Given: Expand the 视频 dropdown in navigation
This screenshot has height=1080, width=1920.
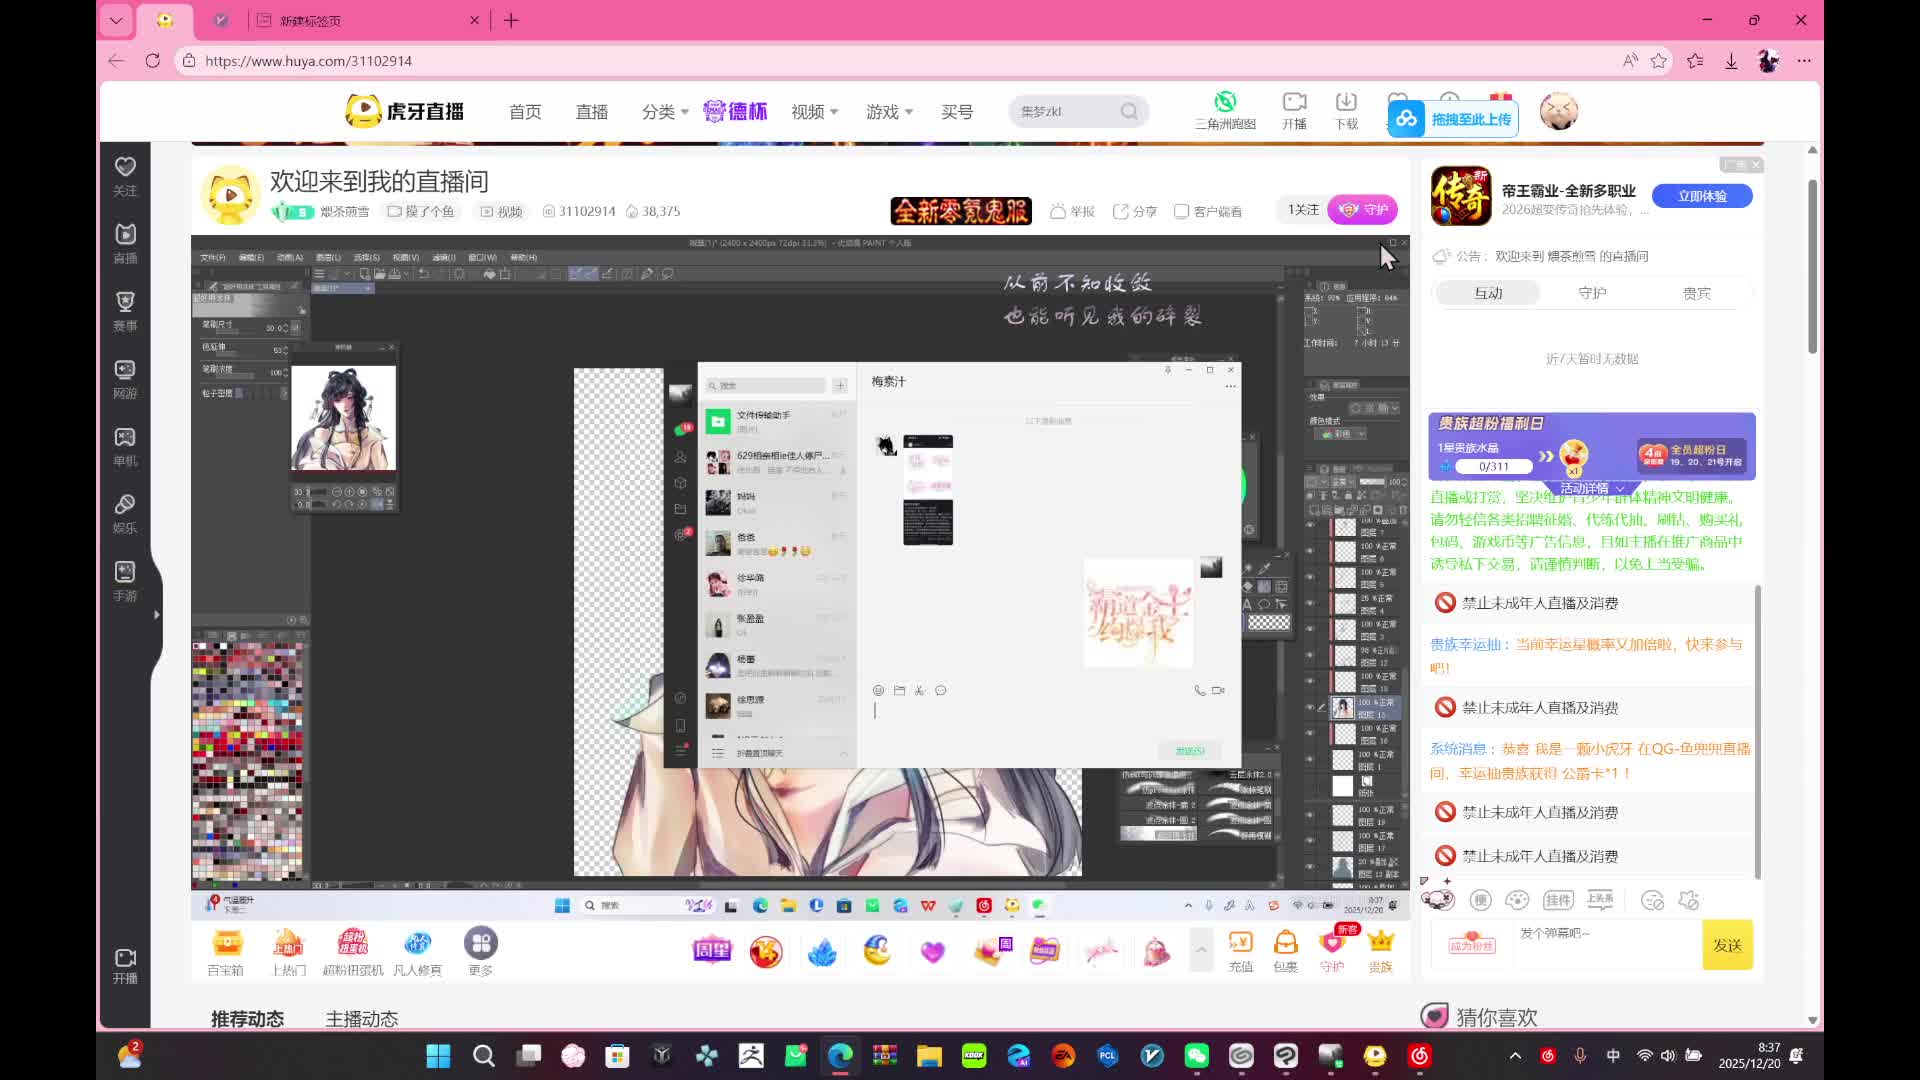Looking at the screenshot, I should point(814,112).
